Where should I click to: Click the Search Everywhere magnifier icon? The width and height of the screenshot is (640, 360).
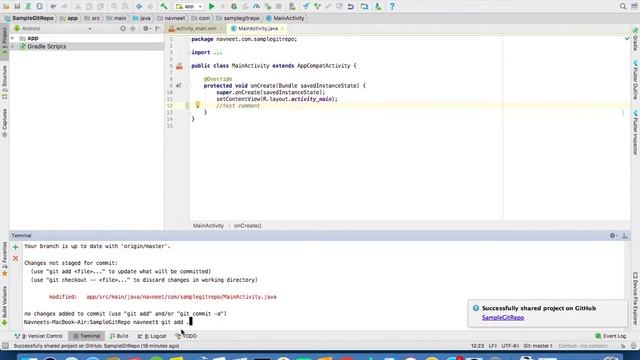623,7
